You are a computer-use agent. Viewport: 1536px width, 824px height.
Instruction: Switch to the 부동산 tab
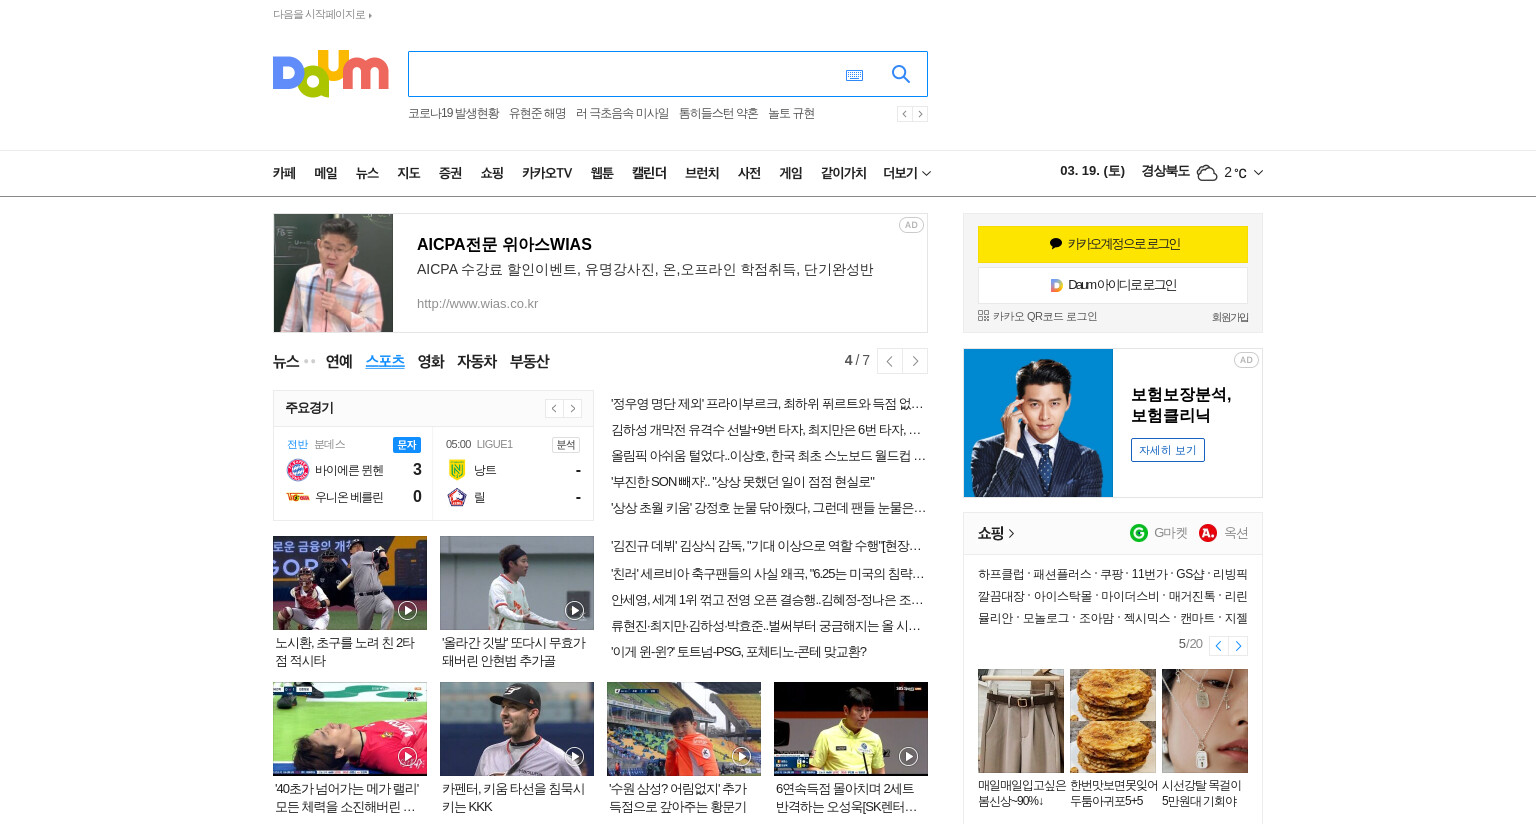[529, 361]
